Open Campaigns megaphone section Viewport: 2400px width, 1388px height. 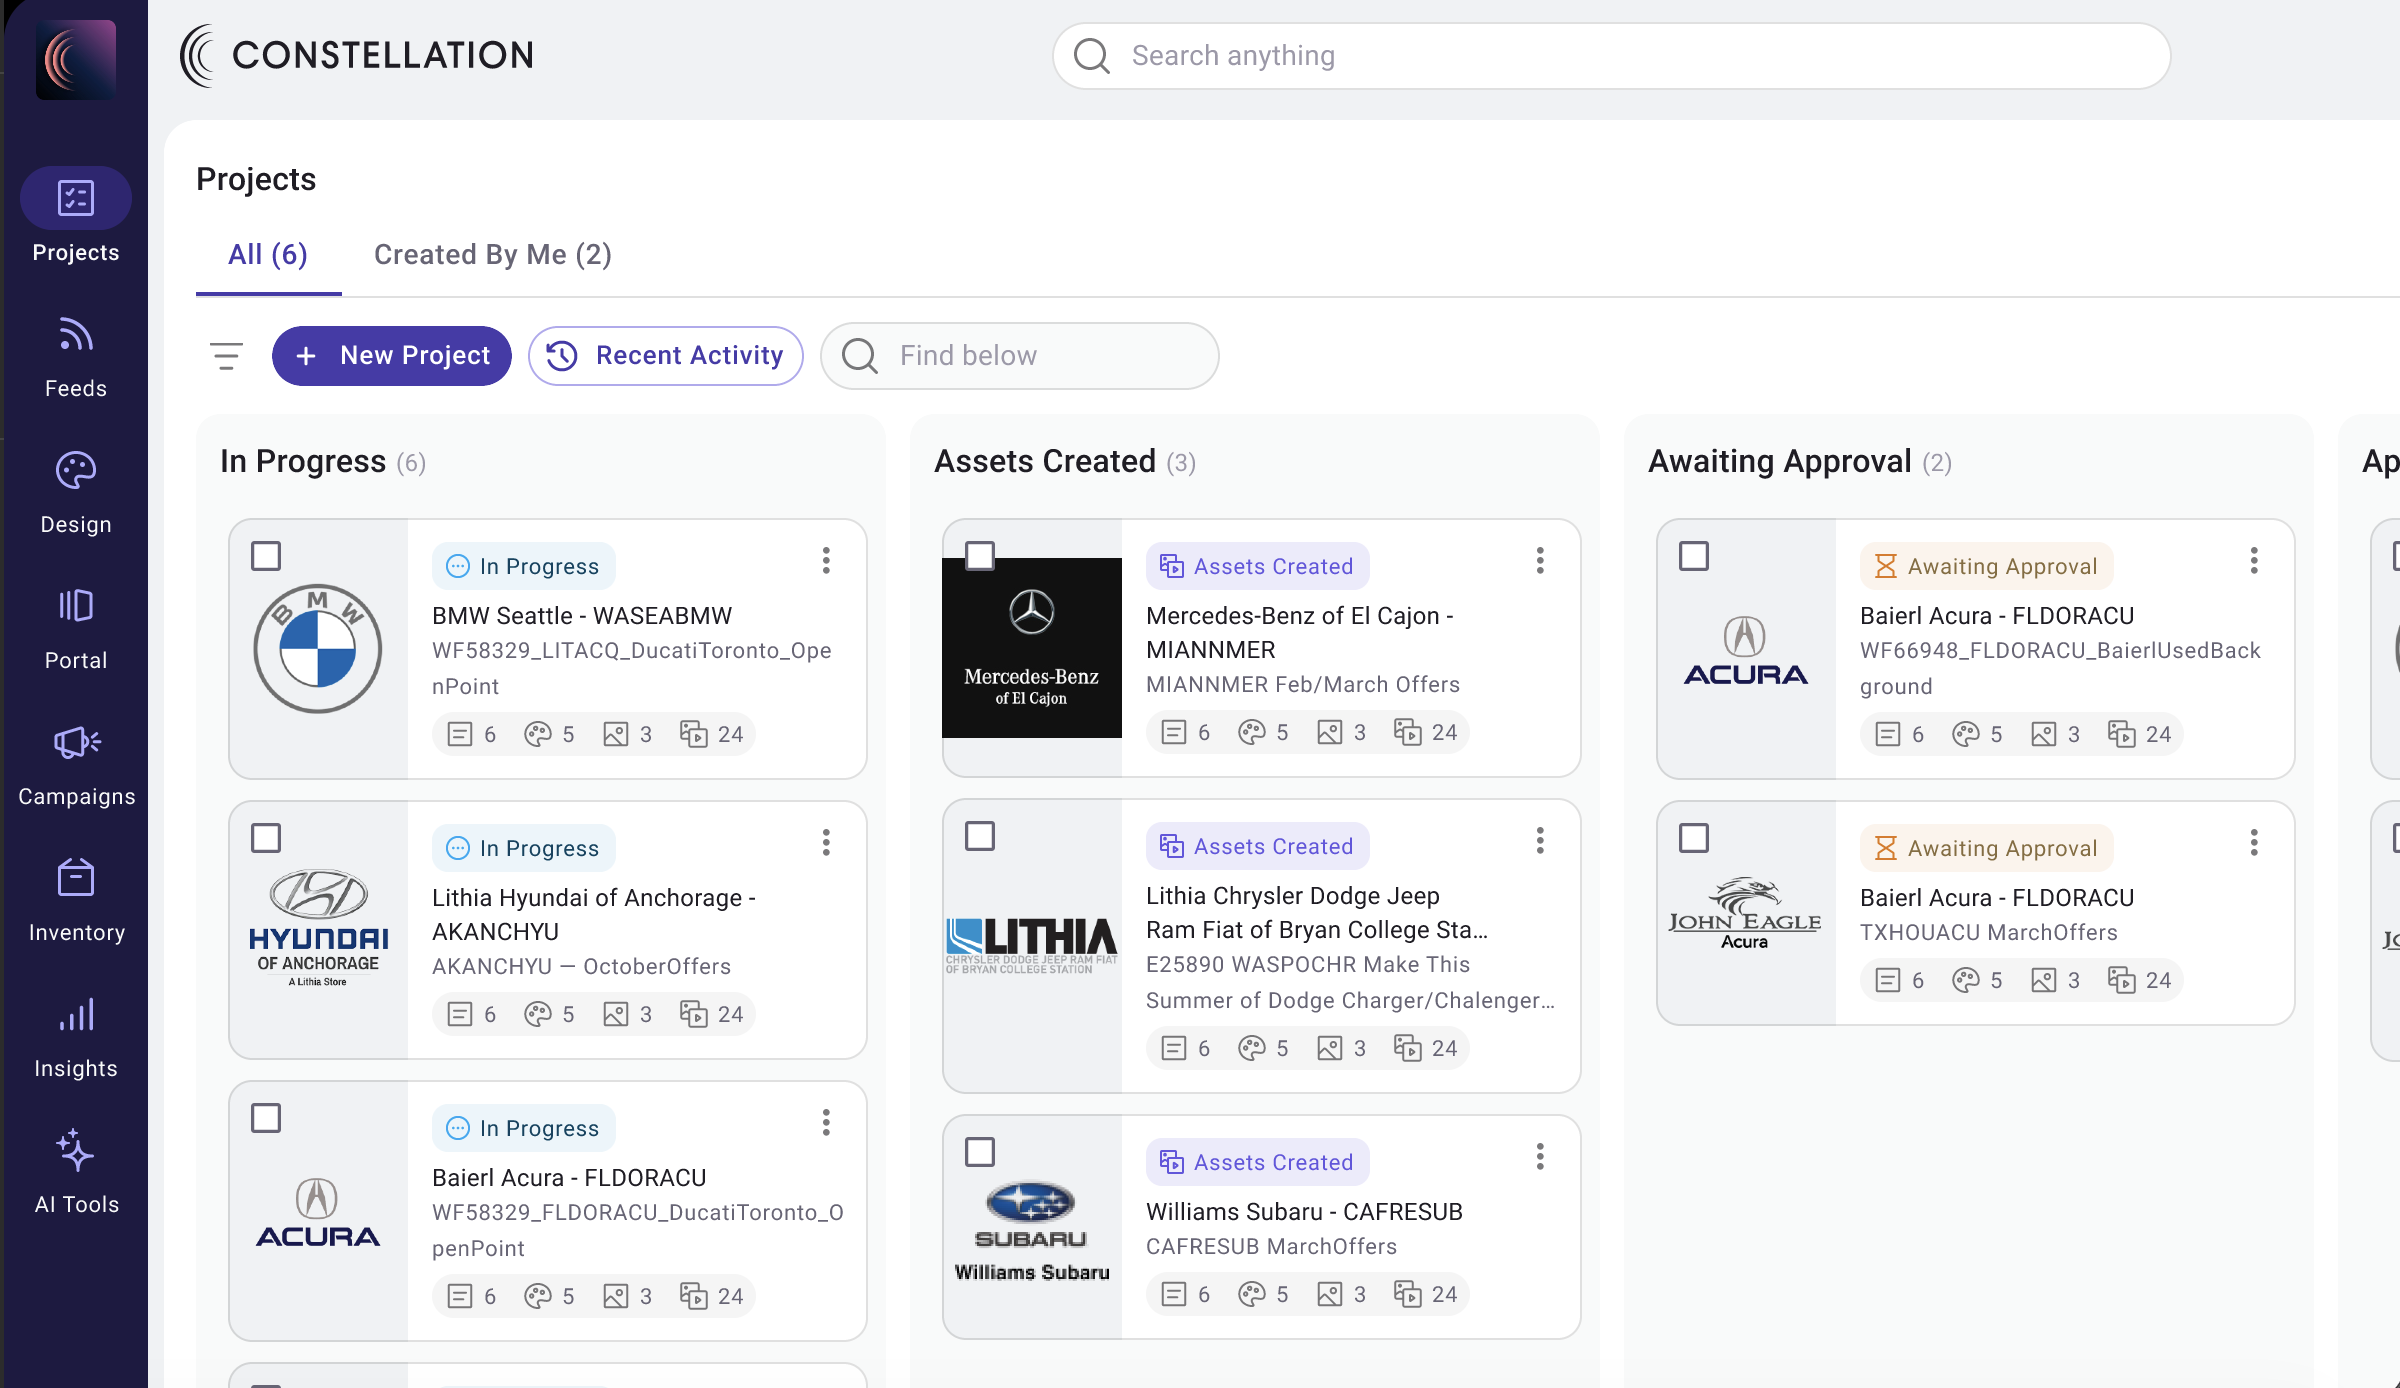(x=76, y=764)
